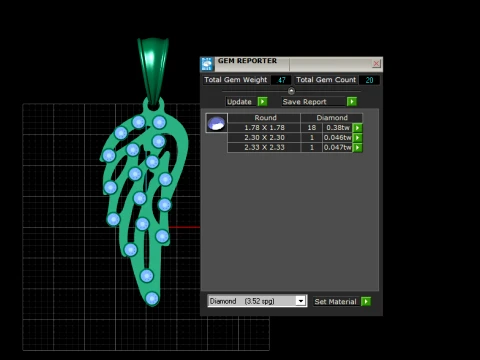The height and width of the screenshot is (360, 480).
Task: Click the GEM REPORTER title bar
Action: [x=292, y=64]
